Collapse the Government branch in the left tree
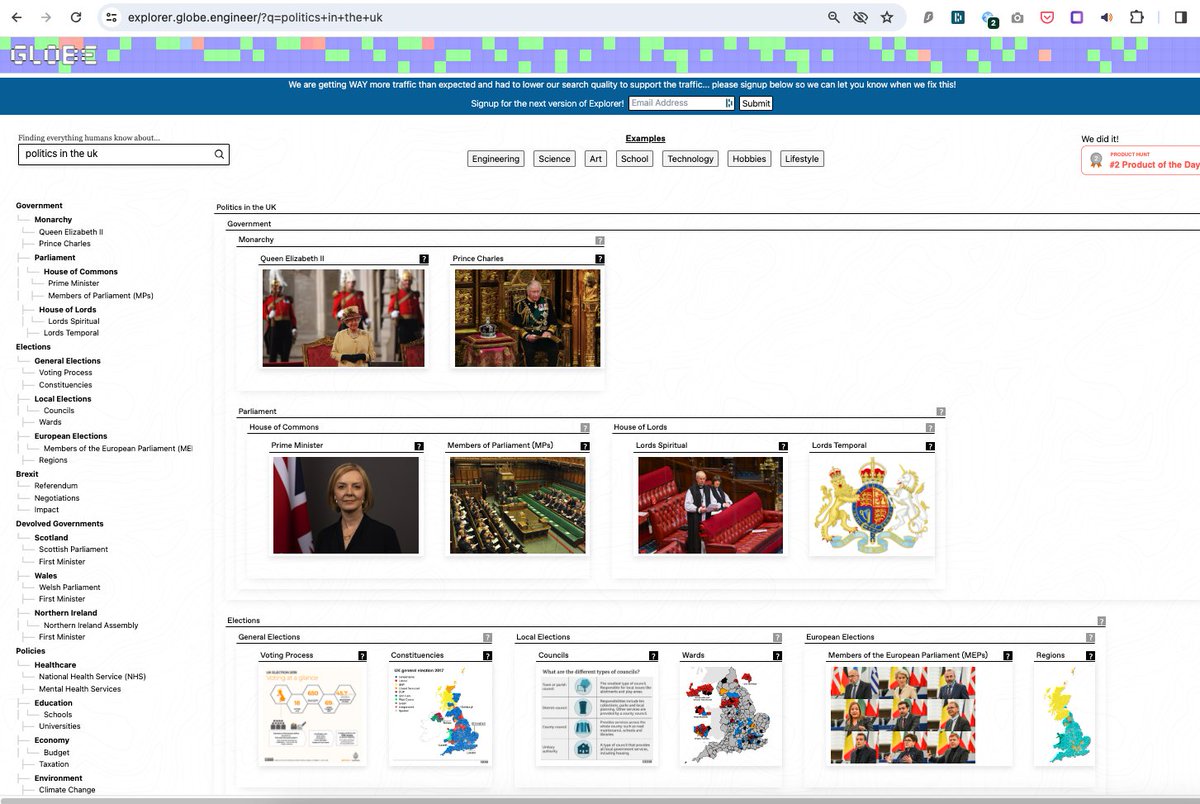This screenshot has height=804, width=1200. (39, 205)
